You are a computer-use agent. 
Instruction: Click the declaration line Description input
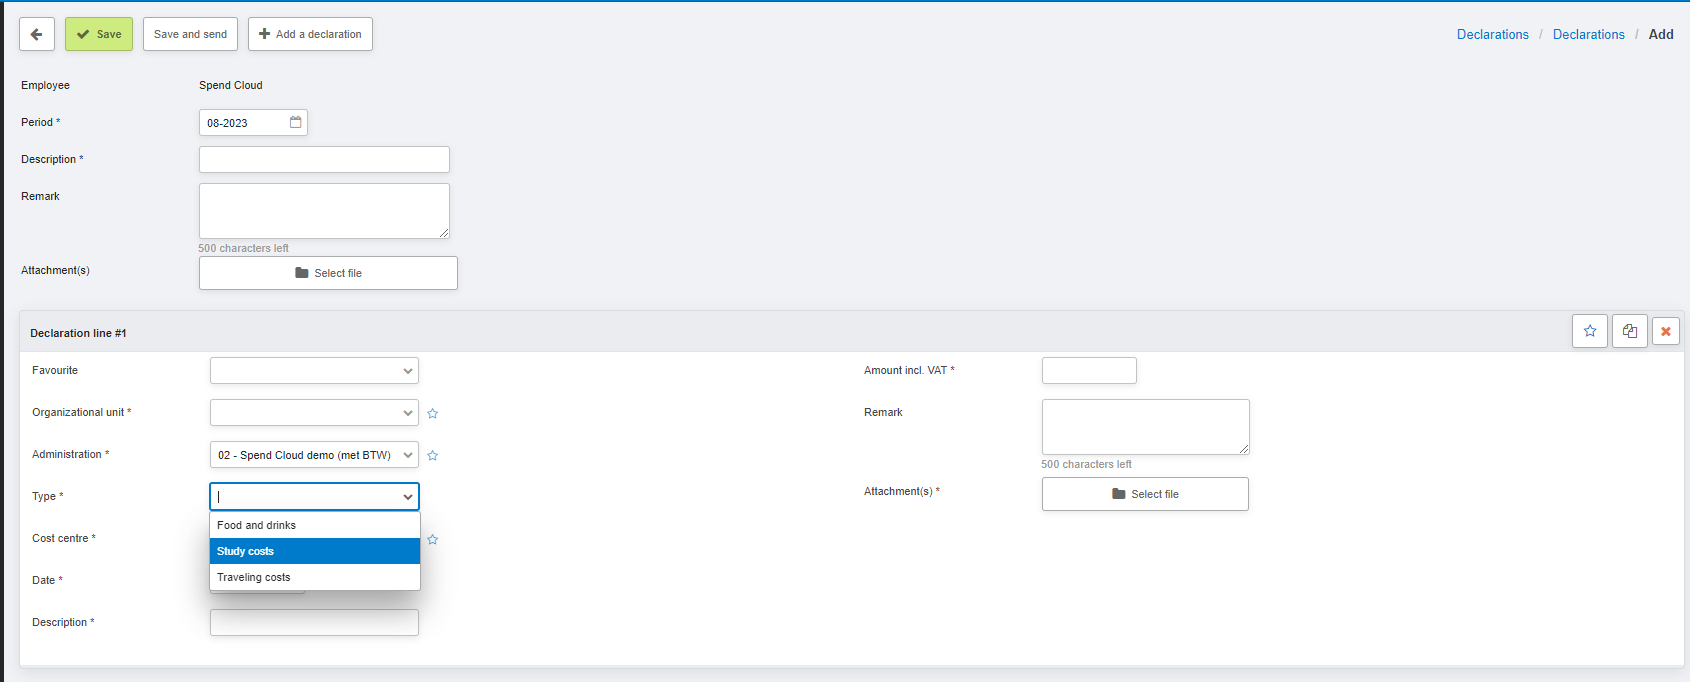[314, 622]
